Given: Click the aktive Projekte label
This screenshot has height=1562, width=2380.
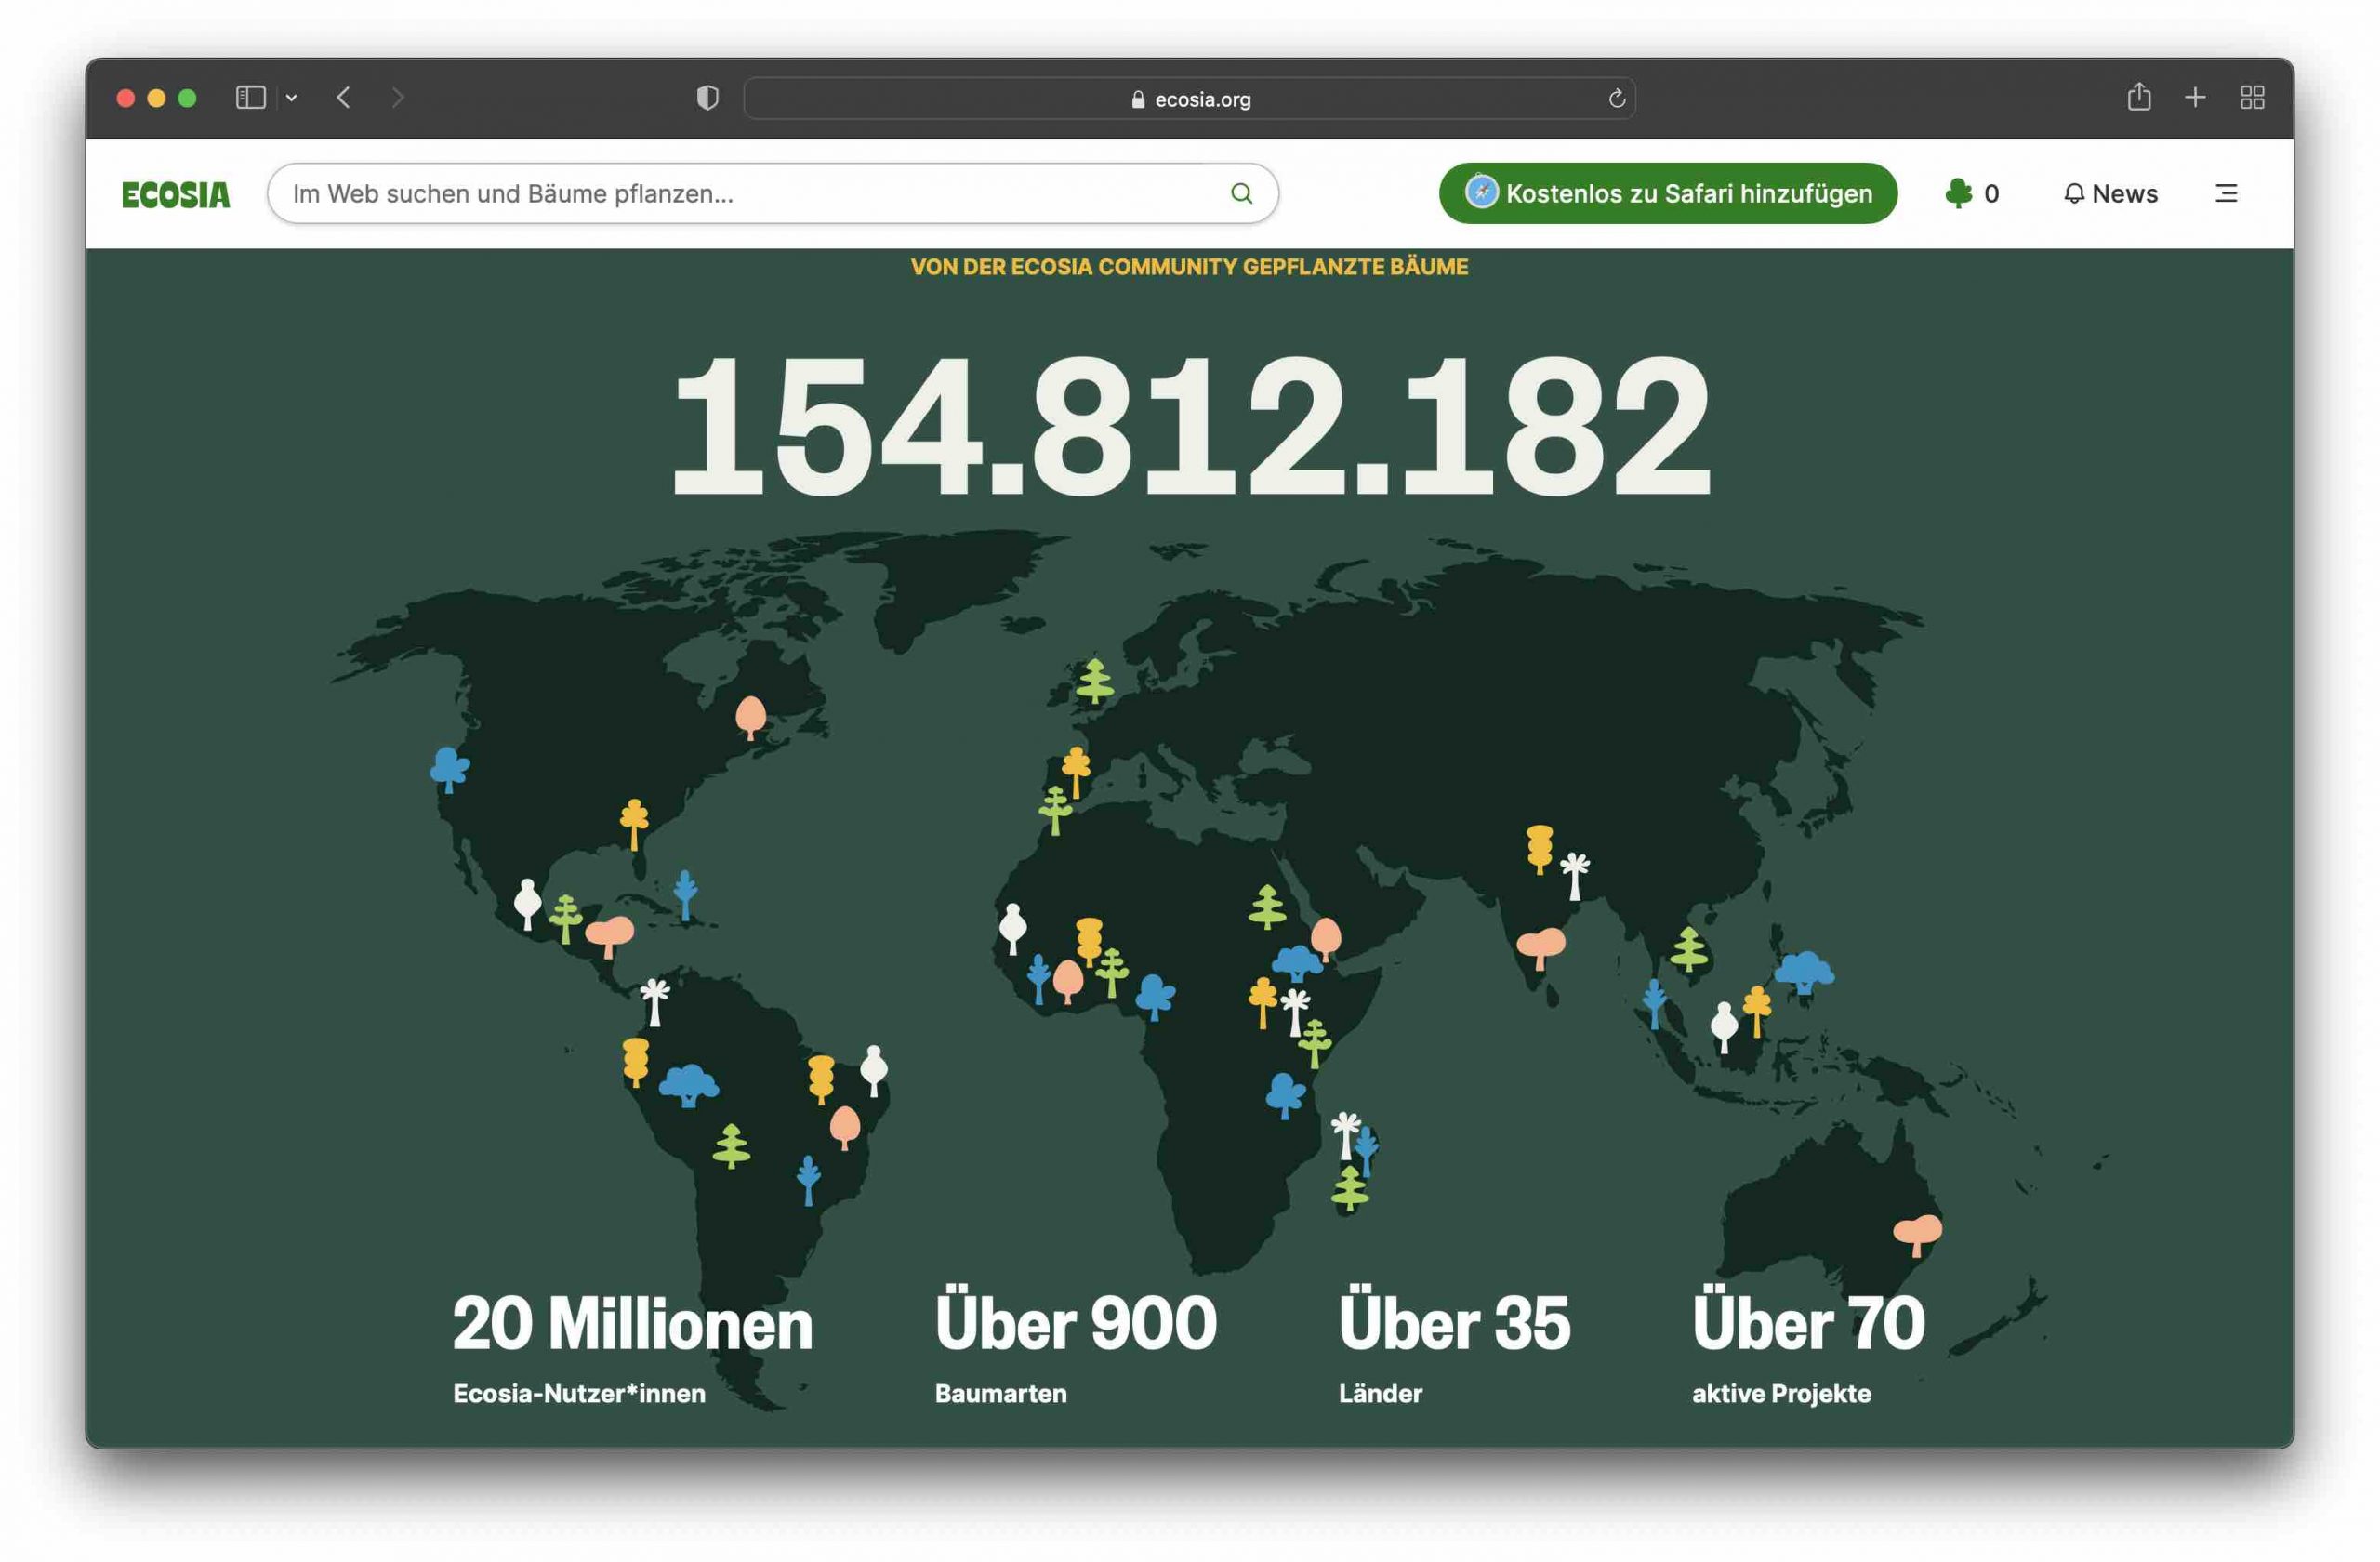Looking at the screenshot, I should [x=1781, y=1393].
